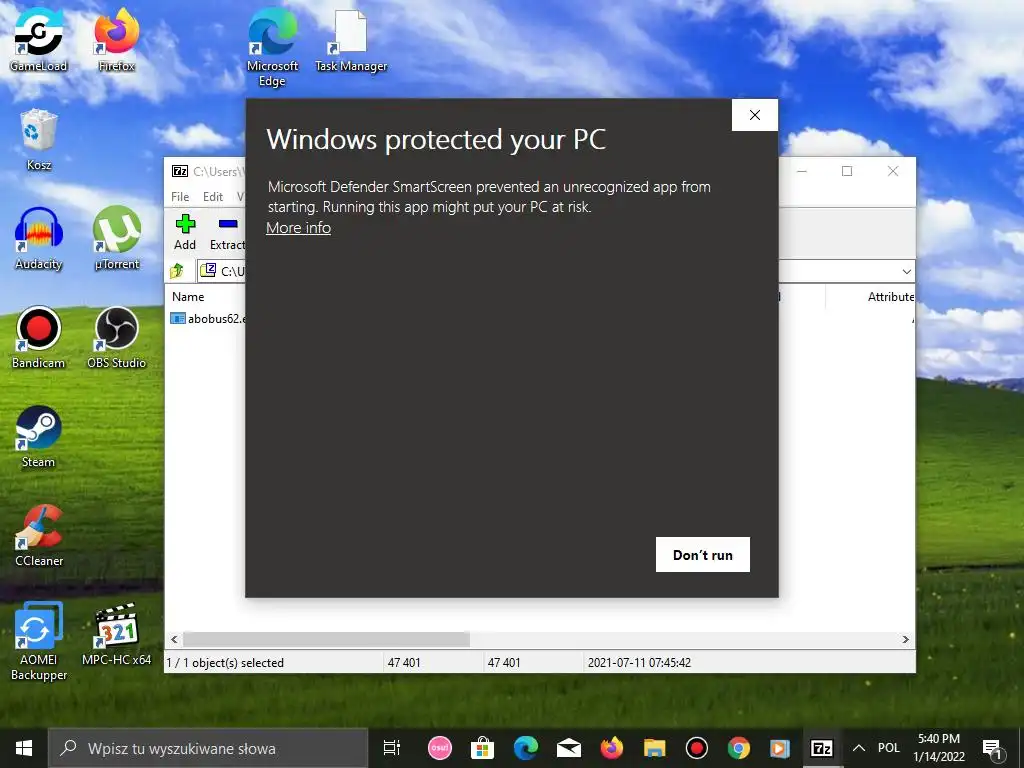The image size is (1024, 768).
Task: Open OBS Studio desktop shortcut
Action: tap(116, 338)
